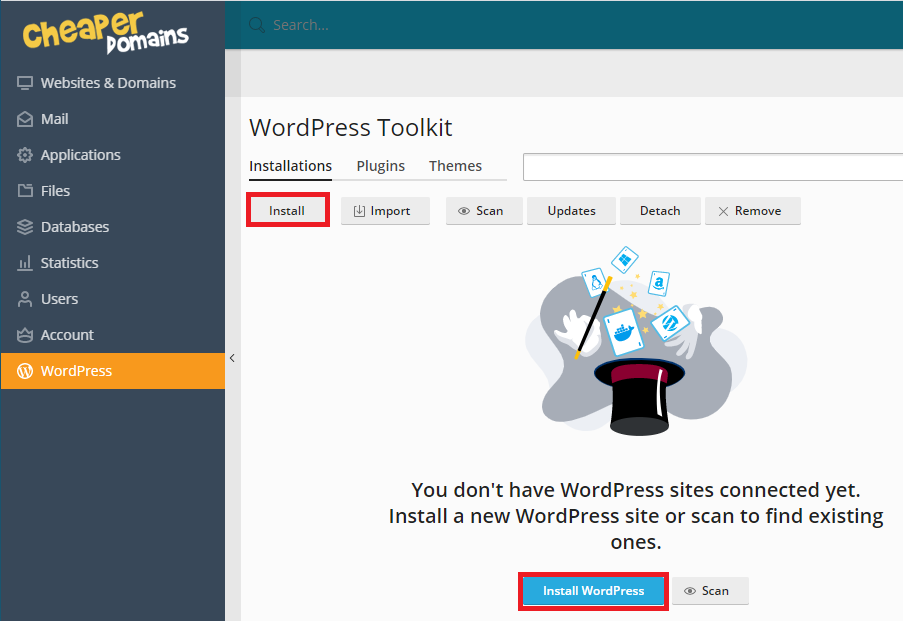Click the Files folder icon
This screenshot has width=903, height=621.
(25, 191)
